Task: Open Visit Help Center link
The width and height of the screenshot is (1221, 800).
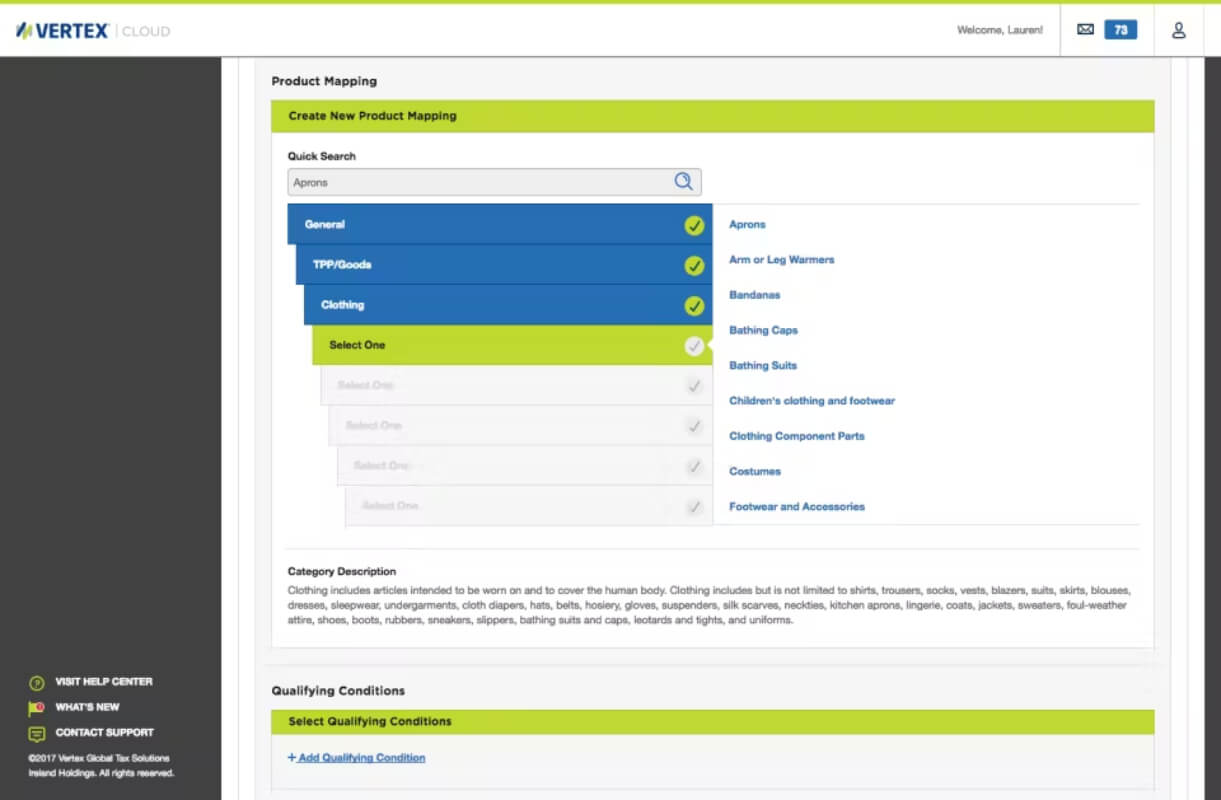Action: (x=104, y=682)
